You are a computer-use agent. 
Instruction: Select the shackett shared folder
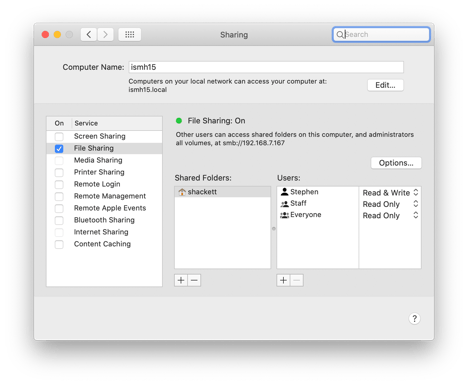click(x=222, y=192)
